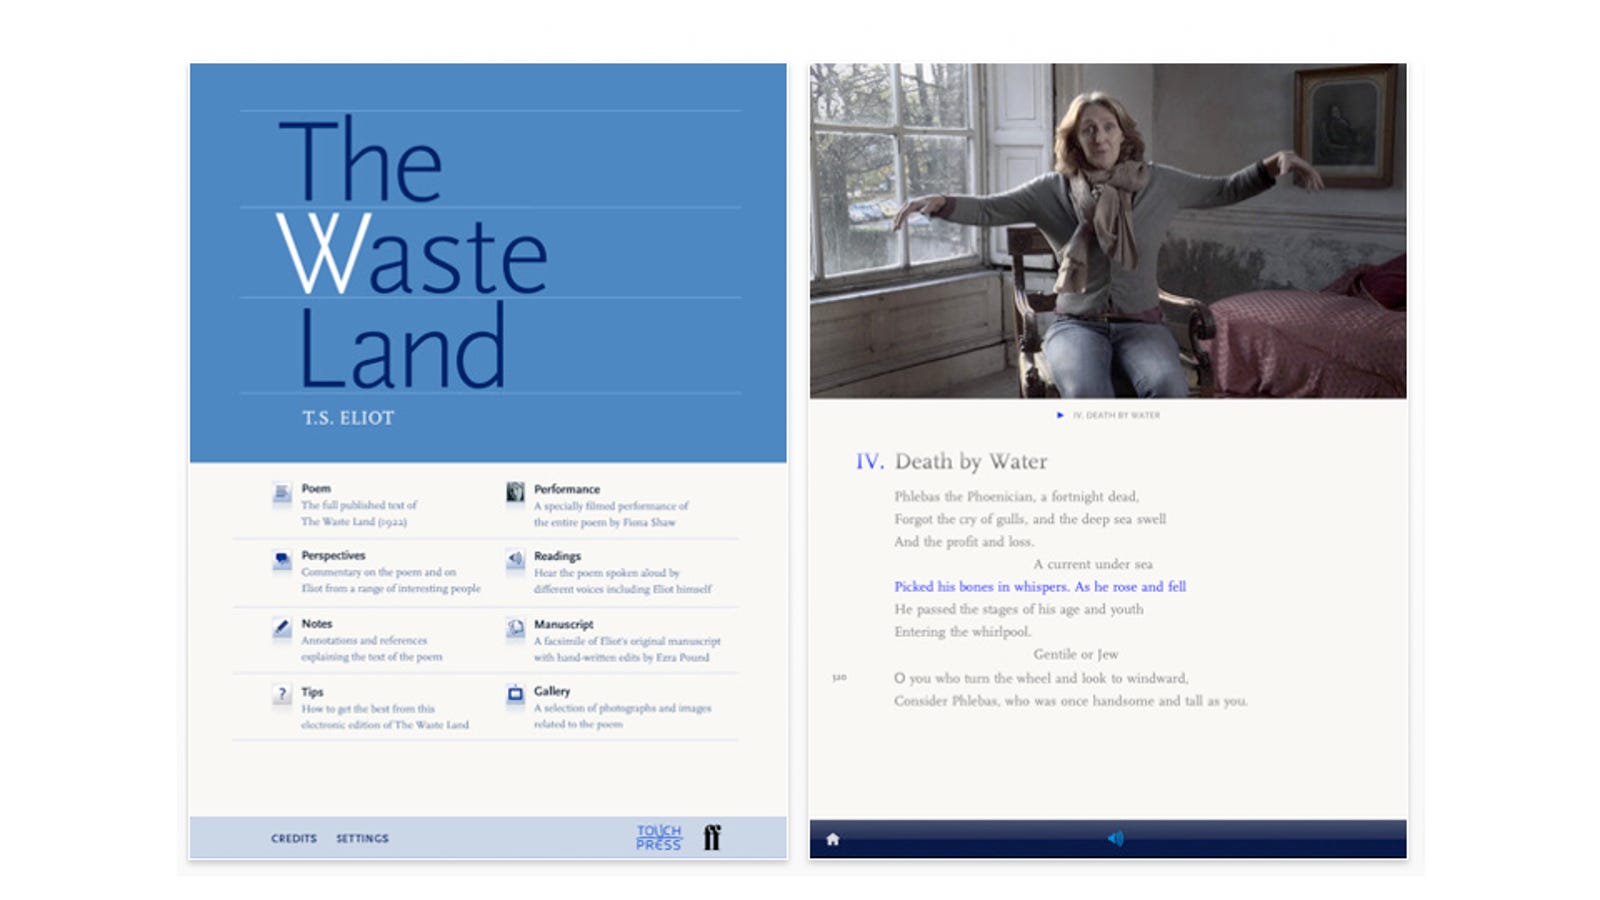
Task: Select the Perspectives menu title
Action: (333, 555)
